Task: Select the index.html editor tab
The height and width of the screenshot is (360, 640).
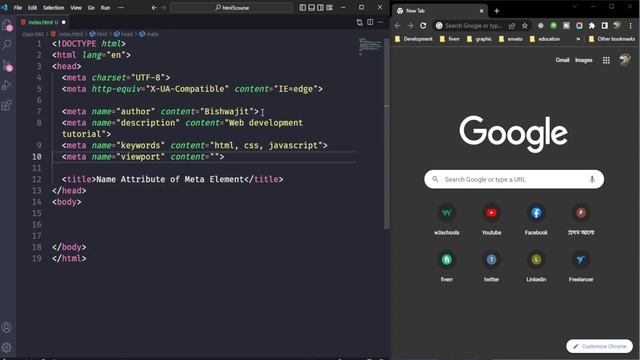Action: point(43,22)
